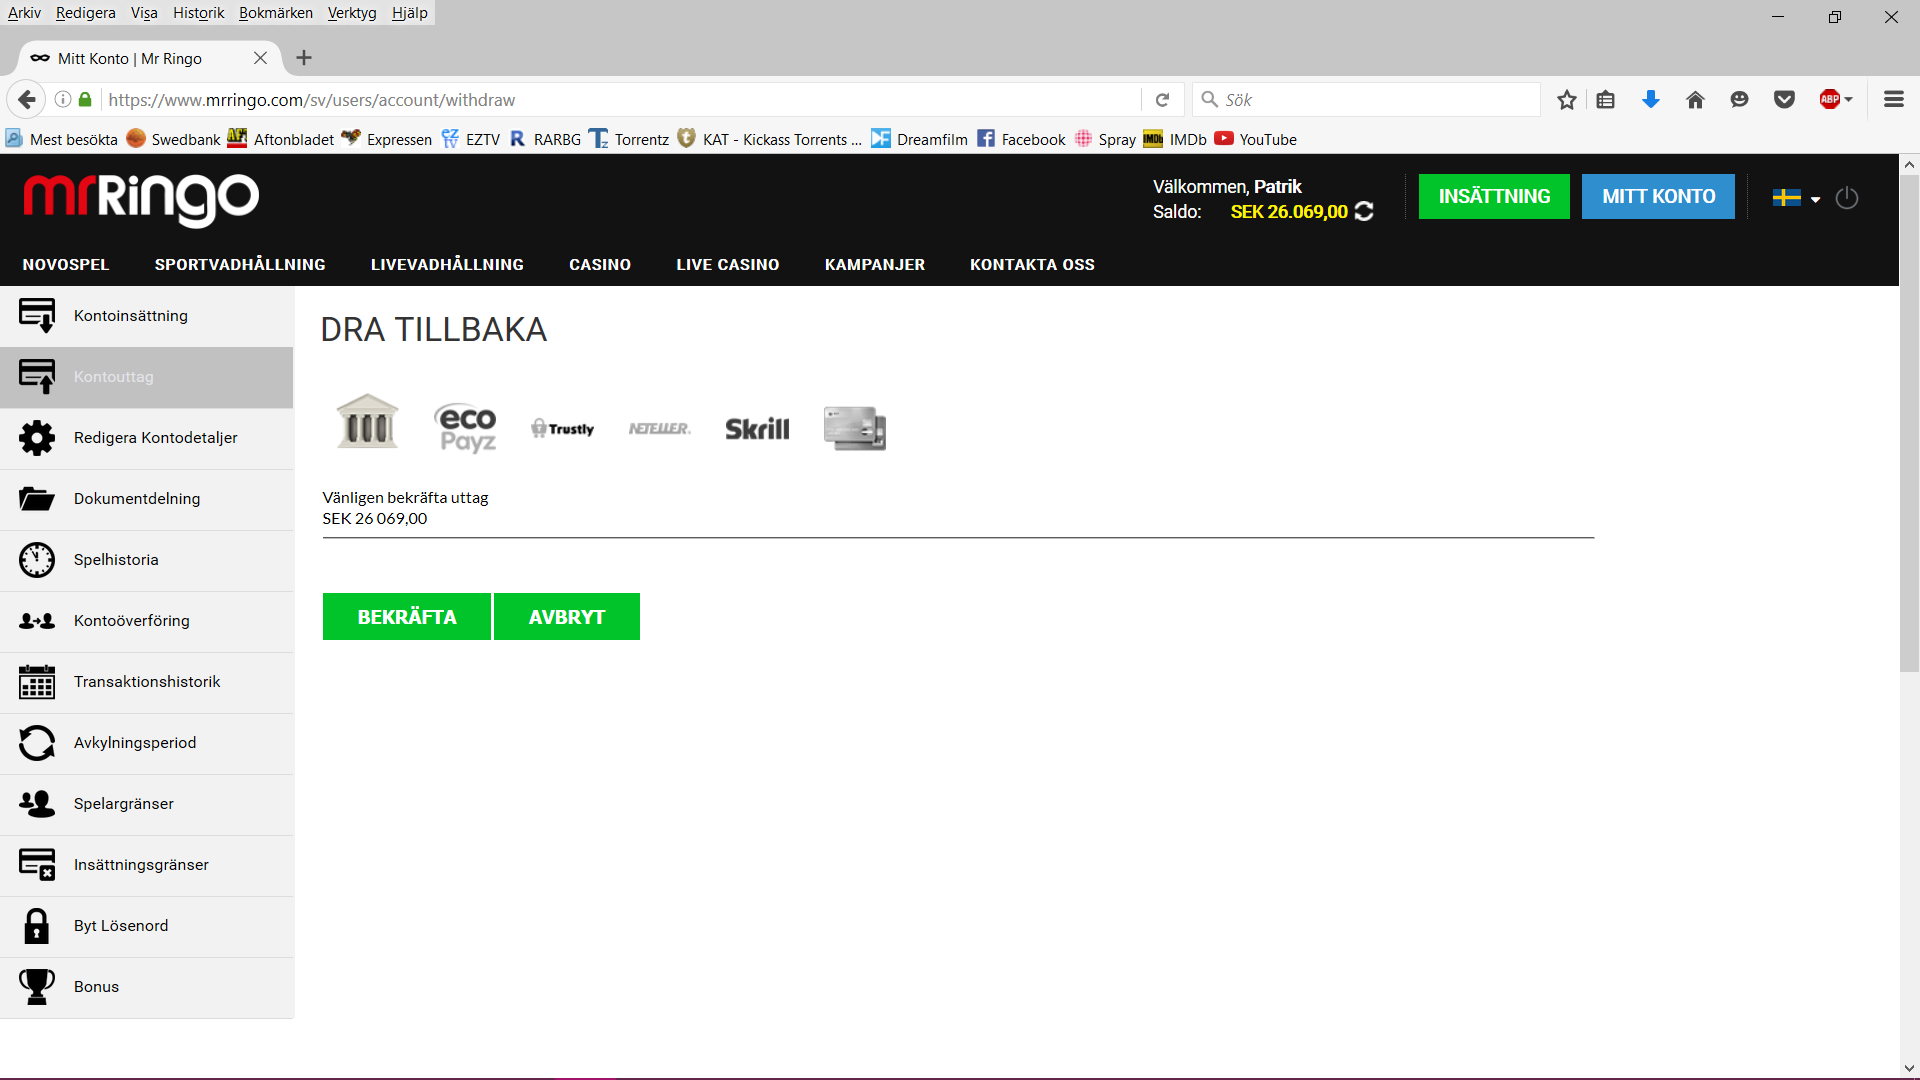This screenshot has height=1080, width=1920.
Task: Click the URL address bar
Action: pyautogui.click(x=620, y=100)
